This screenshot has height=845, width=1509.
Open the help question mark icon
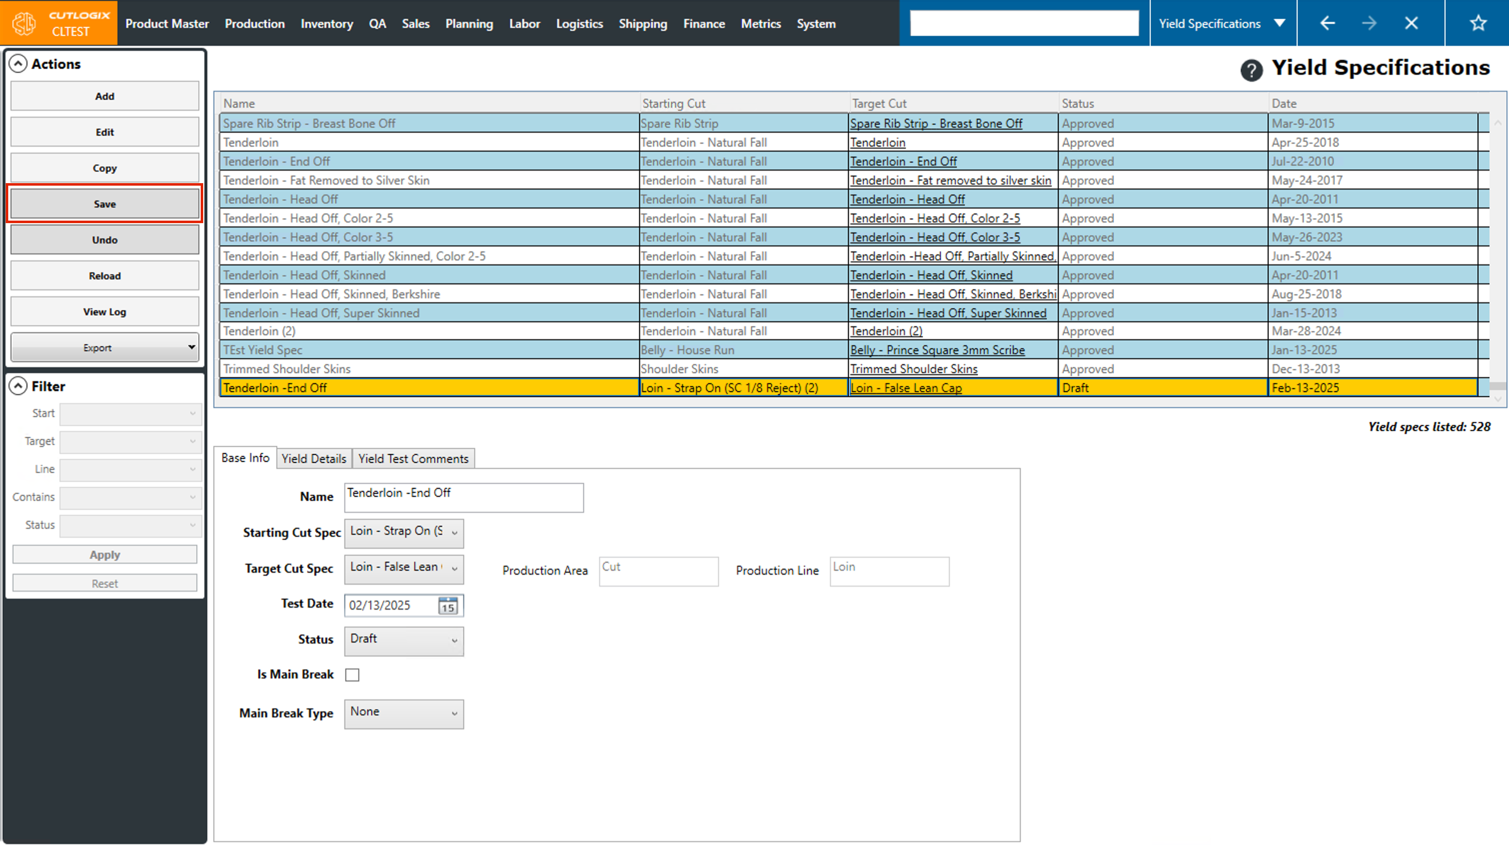coord(1251,70)
